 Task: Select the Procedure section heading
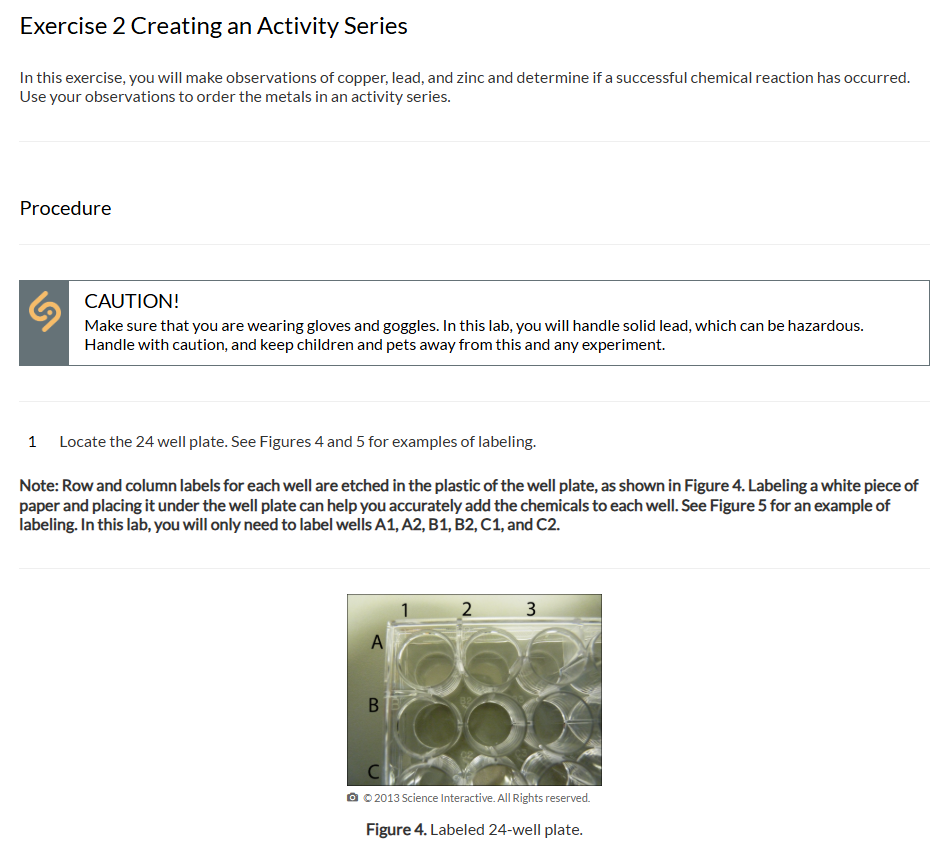pyautogui.click(x=65, y=208)
